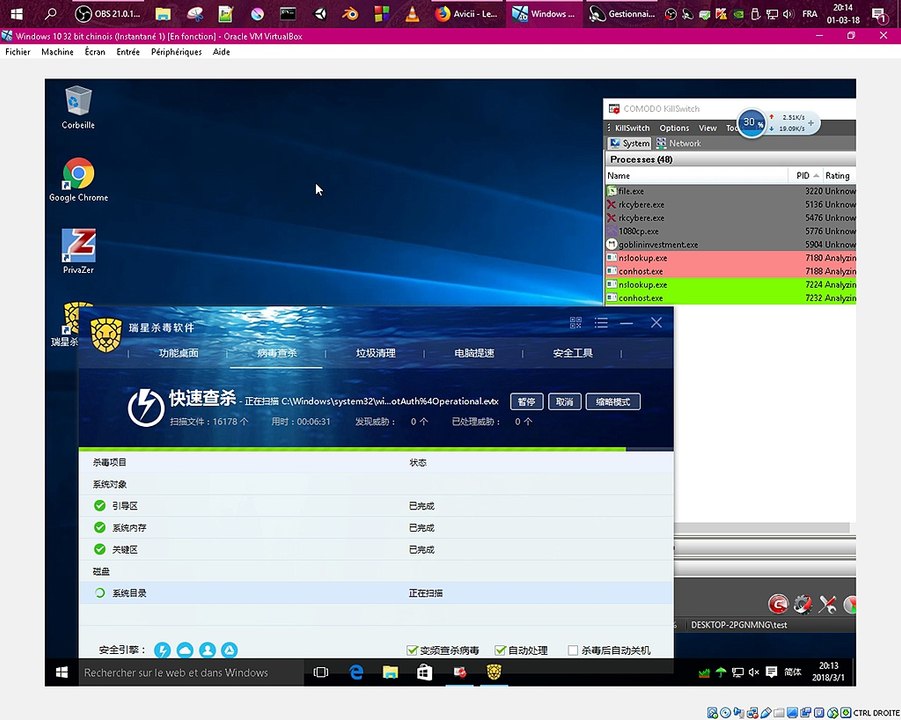Image resolution: width=901 pixels, height=720 pixels.
Task: Click the muted speaker tray icon in guest
Action: click(754, 672)
